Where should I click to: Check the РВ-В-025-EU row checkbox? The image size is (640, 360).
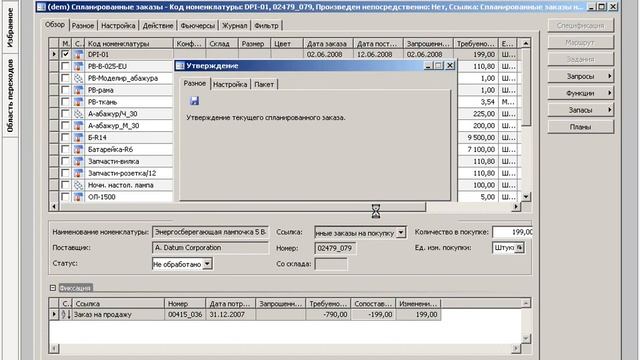click(x=65, y=66)
